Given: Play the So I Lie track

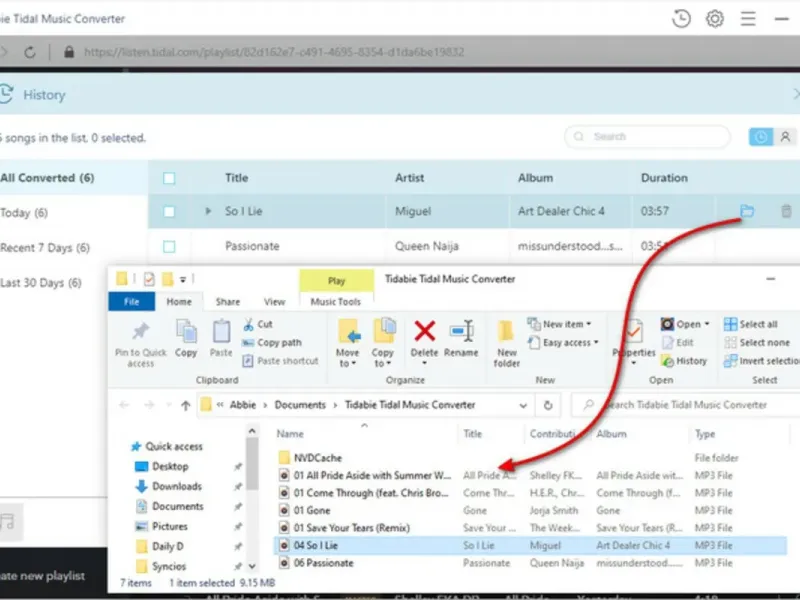Looking at the screenshot, I should (208, 211).
